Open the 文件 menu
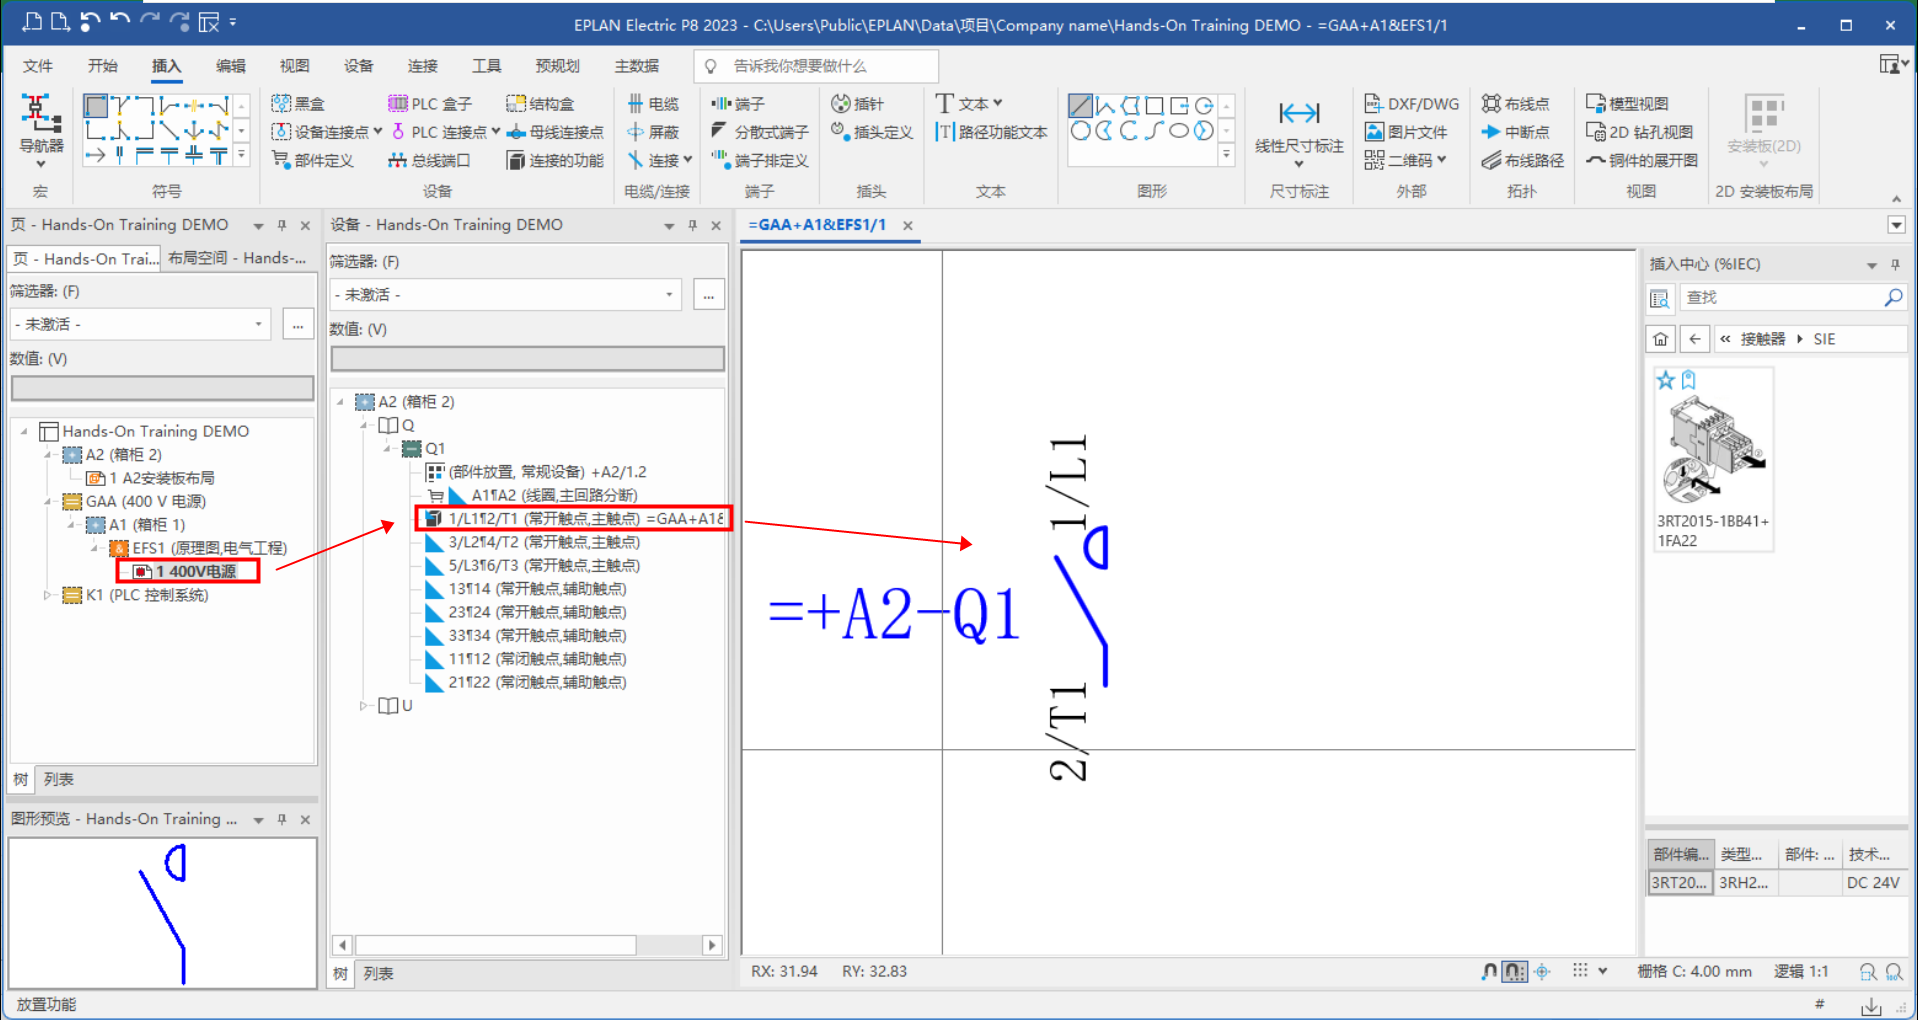Screen dimensions: 1918x1020 point(38,66)
